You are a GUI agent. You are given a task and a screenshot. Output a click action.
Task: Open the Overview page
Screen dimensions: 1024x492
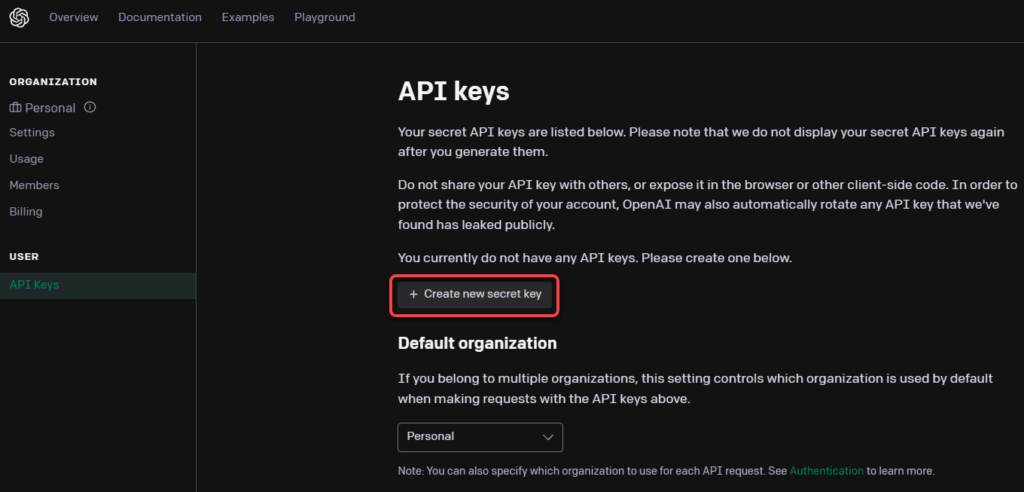click(74, 18)
